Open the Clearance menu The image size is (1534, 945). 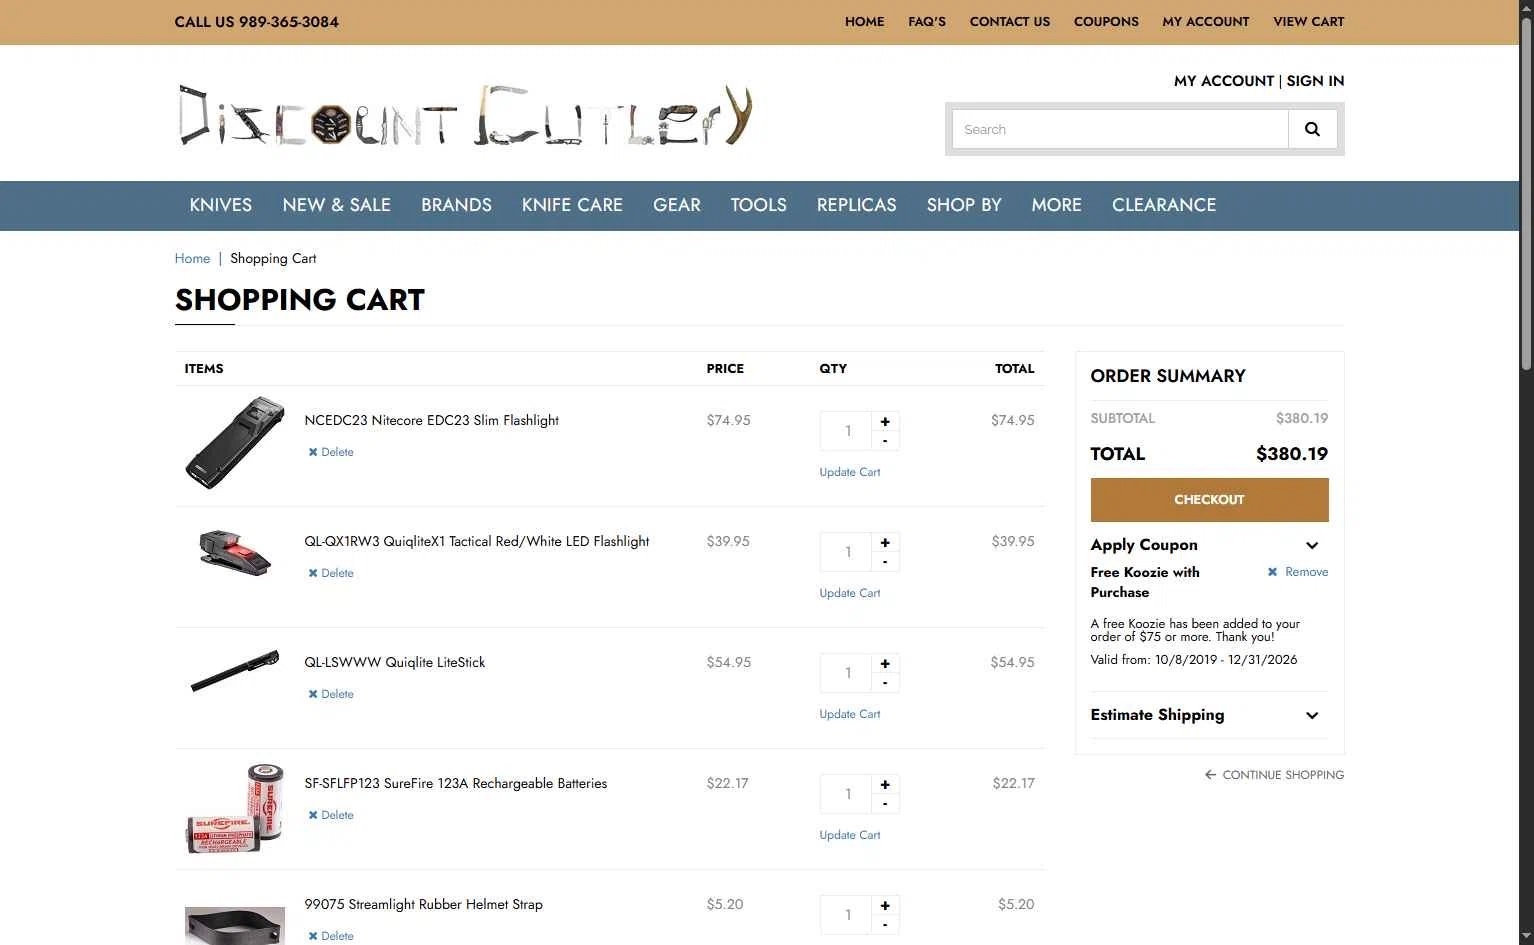point(1164,205)
